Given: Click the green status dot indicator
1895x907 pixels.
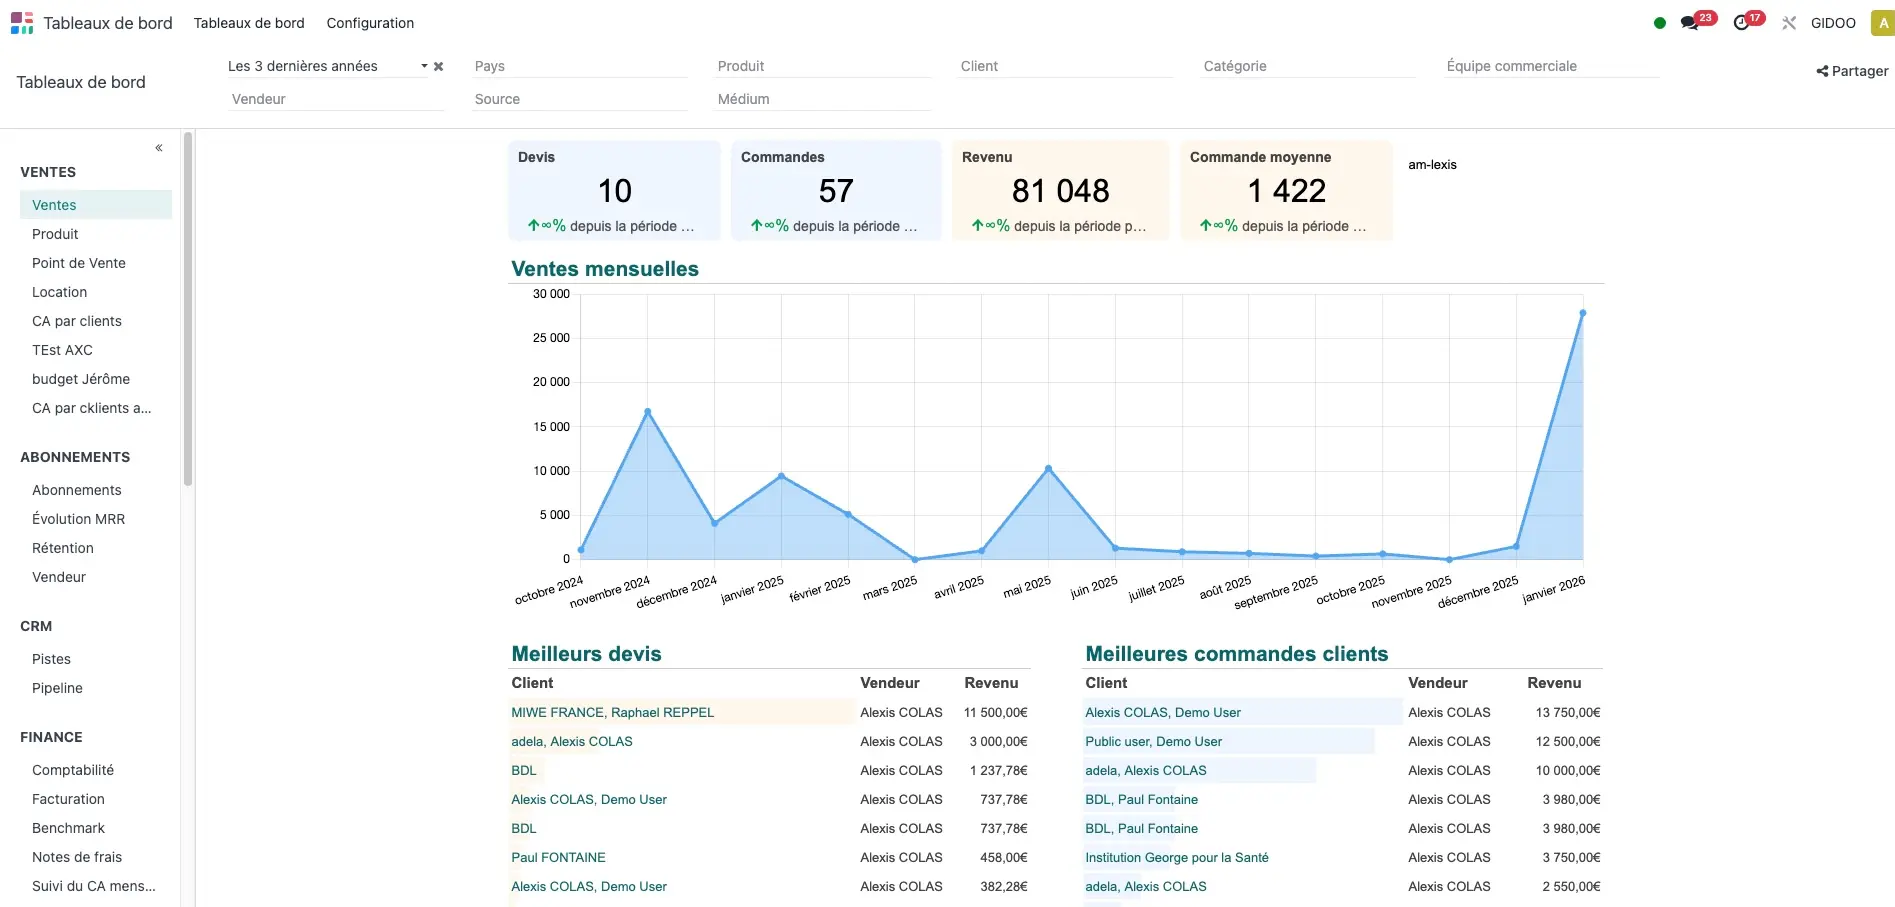Looking at the screenshot, I should tap(1659, 22).
